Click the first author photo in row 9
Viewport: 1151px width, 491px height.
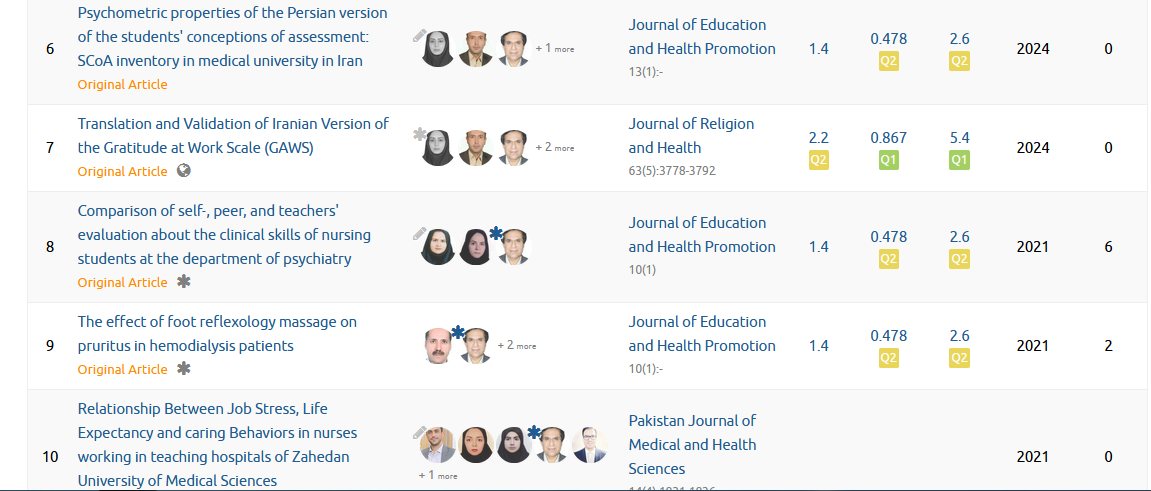pos(439,346)
